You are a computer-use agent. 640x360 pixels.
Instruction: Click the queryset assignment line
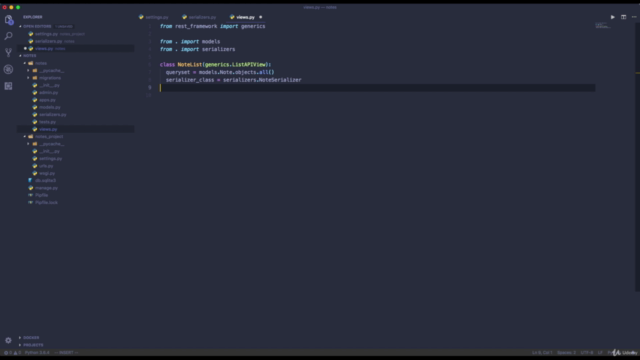pyautogui.click(x=220, y=72)
